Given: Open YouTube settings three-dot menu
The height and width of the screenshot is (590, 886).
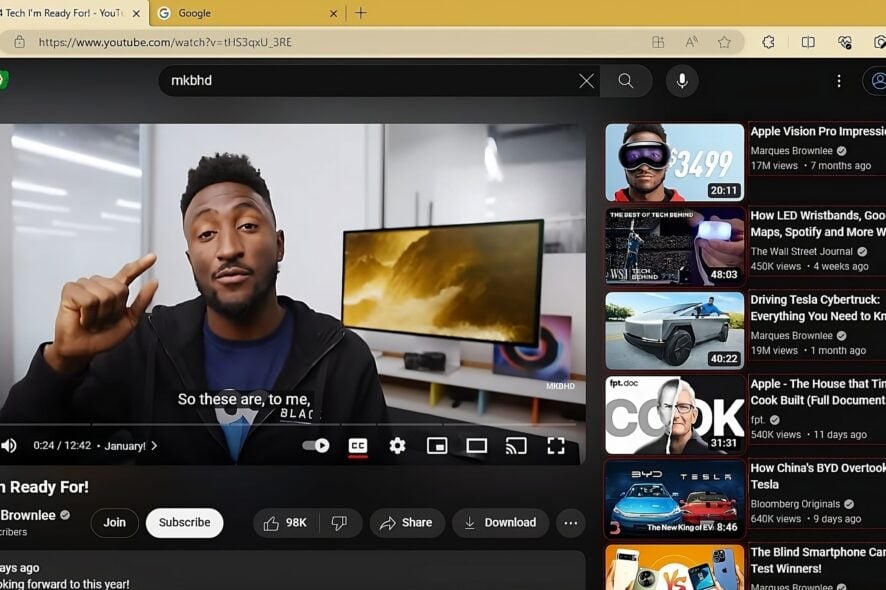Looking at the screenshot, I should 838,81.
